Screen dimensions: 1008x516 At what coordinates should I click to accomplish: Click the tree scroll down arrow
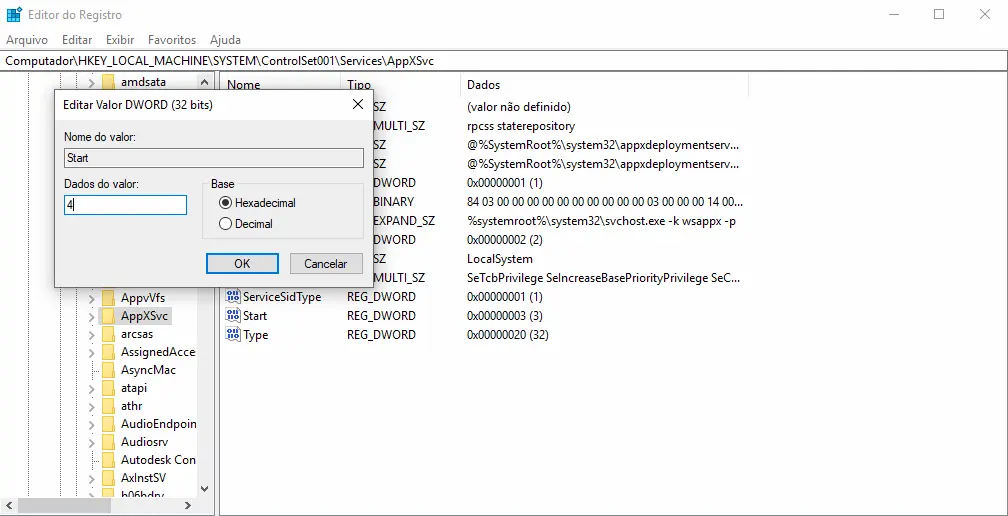click(204, 488)
